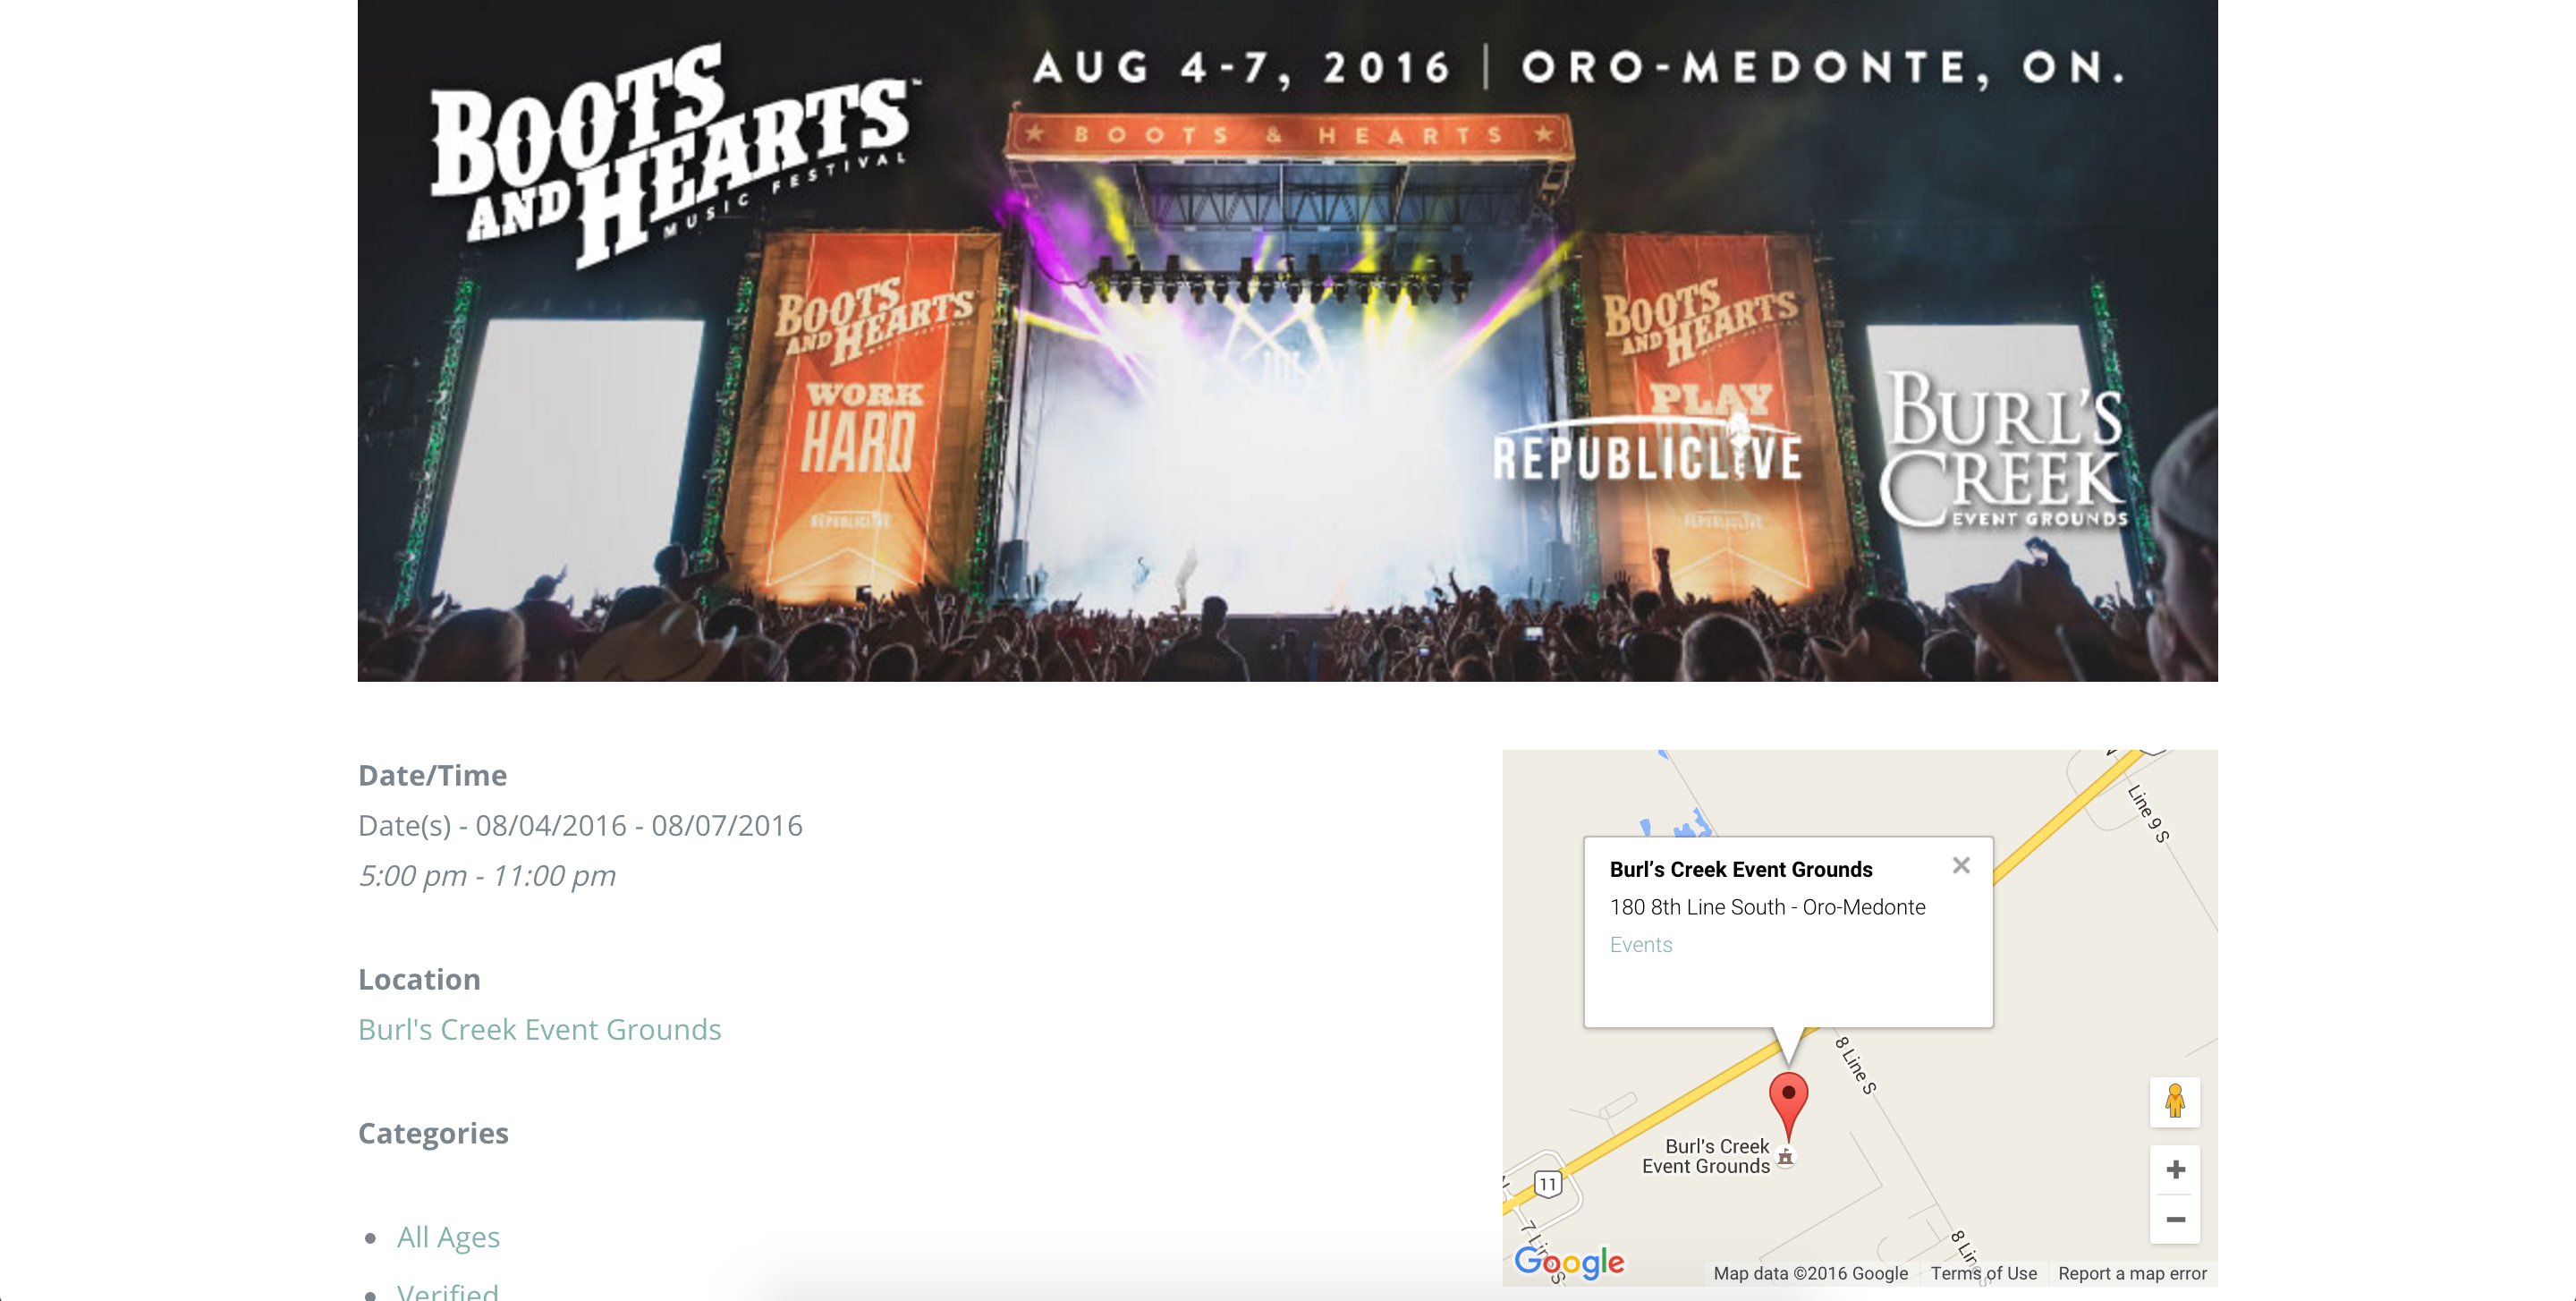Click the Highway 11 shield on map
Screen dimensions: 2576x1301
pos(1548,1185)
